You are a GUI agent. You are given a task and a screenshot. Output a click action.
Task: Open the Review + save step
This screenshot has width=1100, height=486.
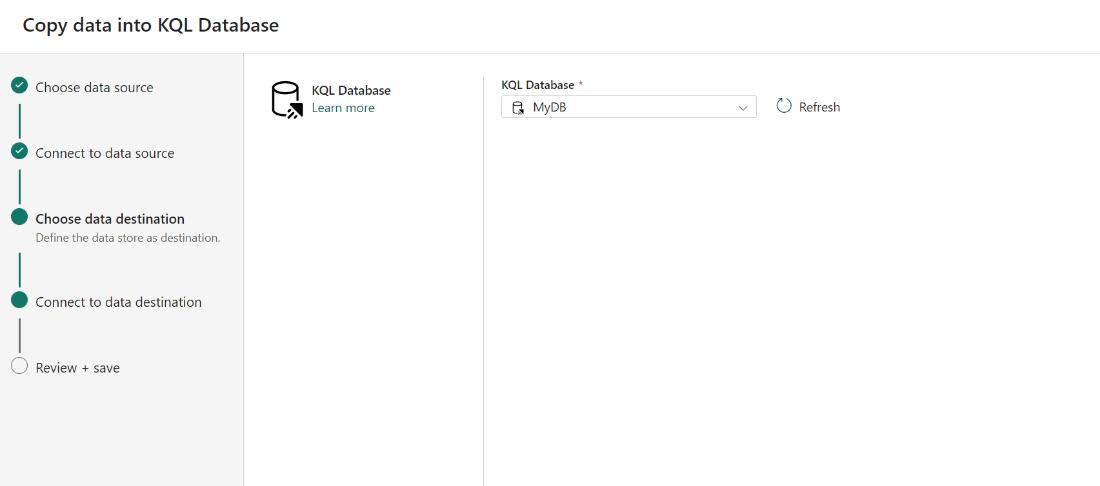[77, 368]
